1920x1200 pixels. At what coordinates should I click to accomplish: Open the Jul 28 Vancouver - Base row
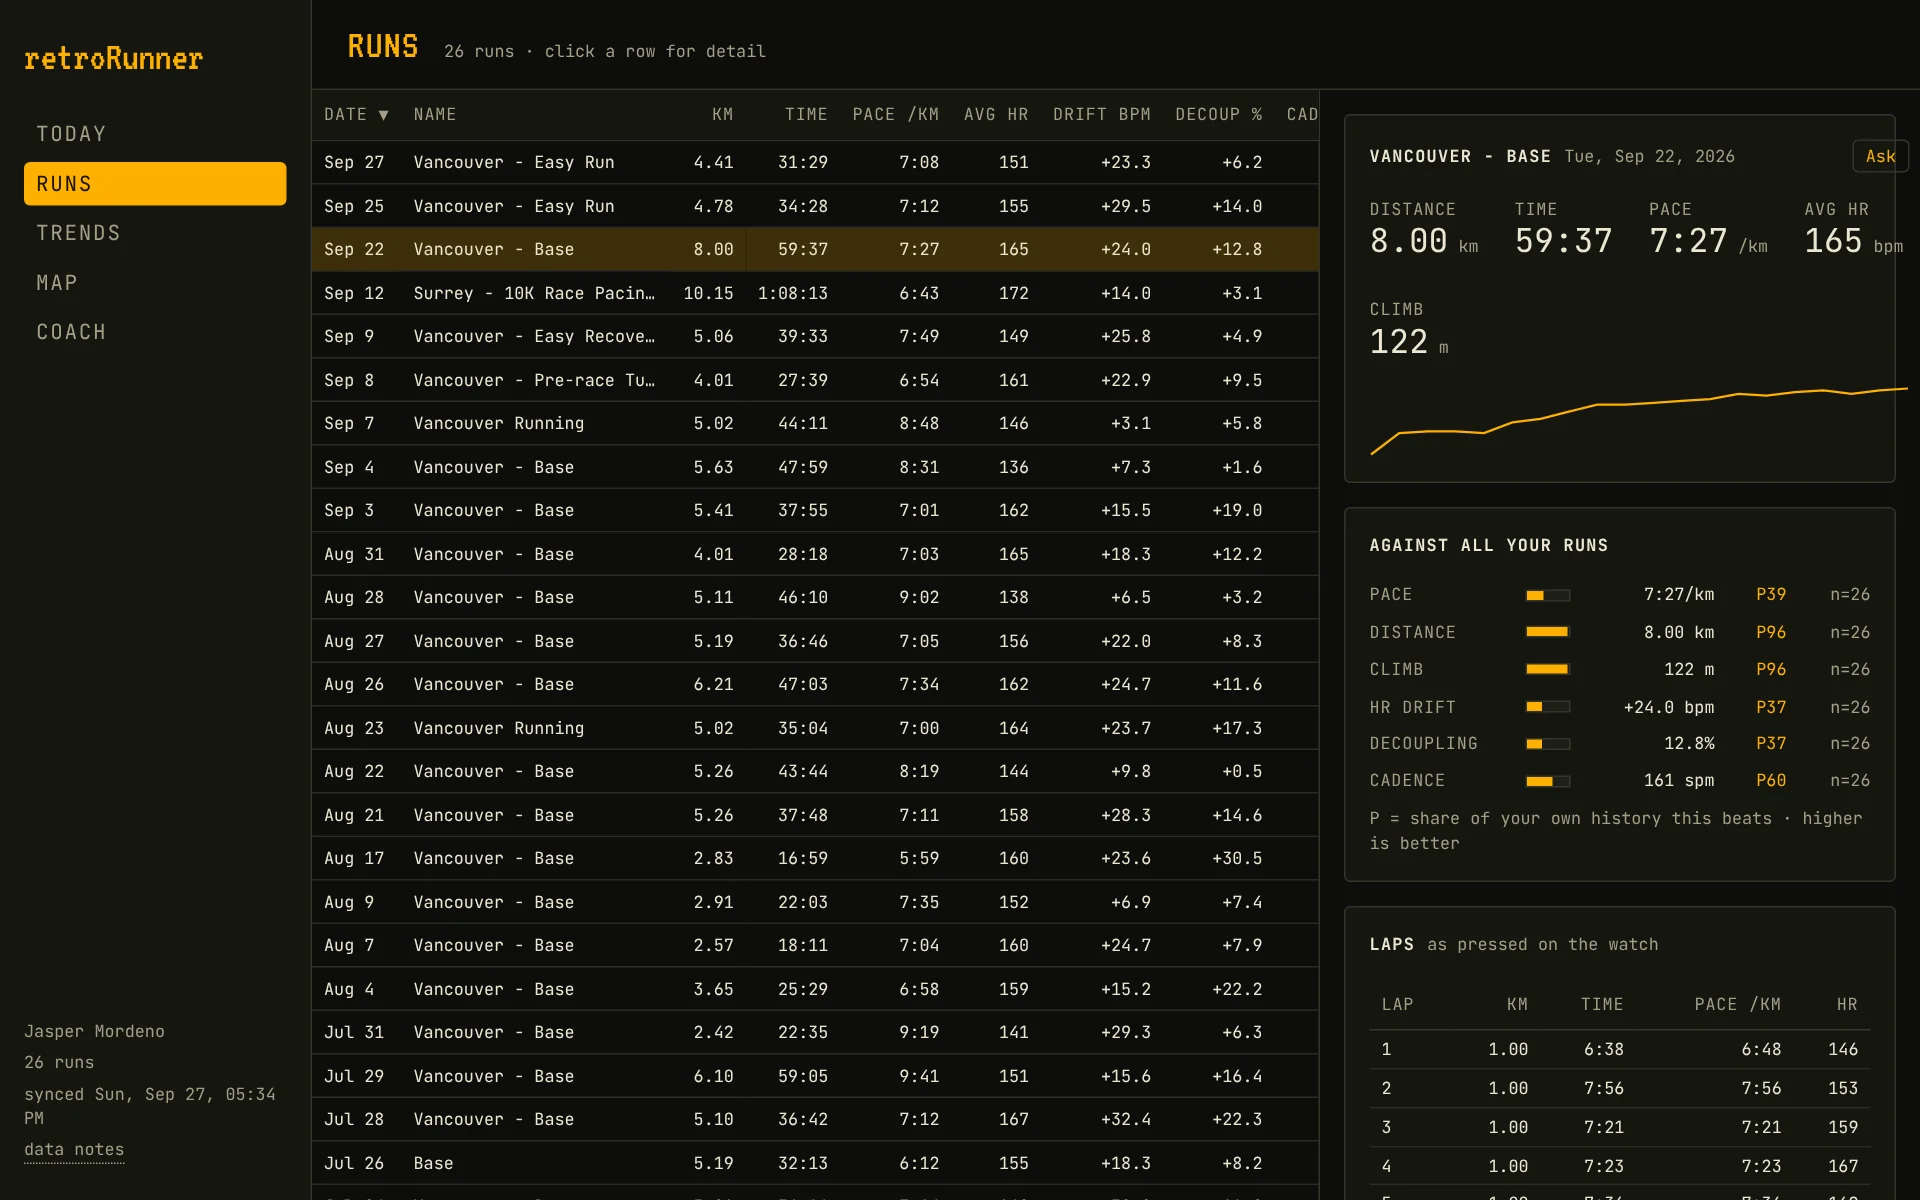(x=815, y=1119)
